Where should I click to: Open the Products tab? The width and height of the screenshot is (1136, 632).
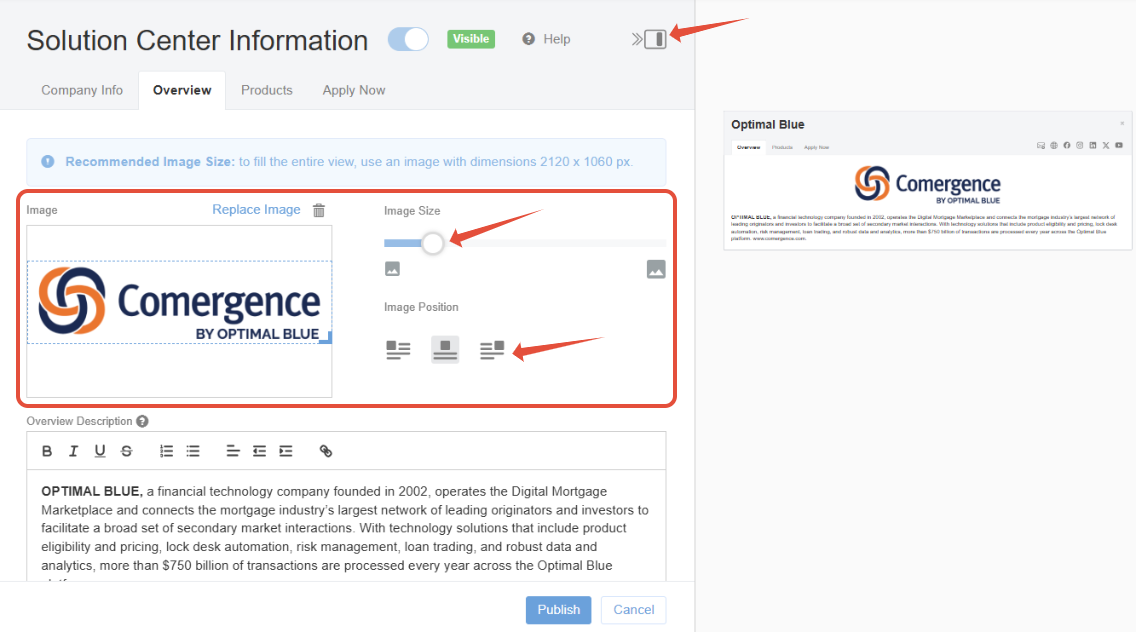[x=267, y=91]
